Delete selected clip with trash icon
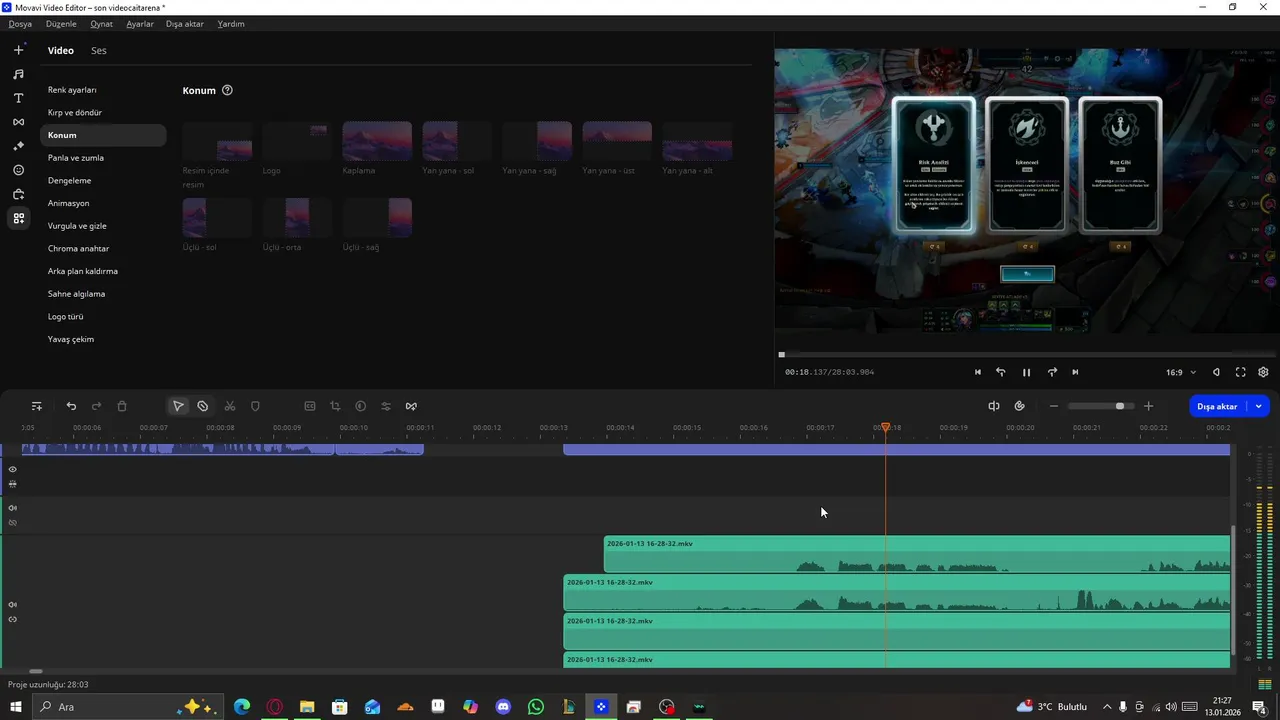1280x720 pixels. pyautogui.click(x=122, y=406)
